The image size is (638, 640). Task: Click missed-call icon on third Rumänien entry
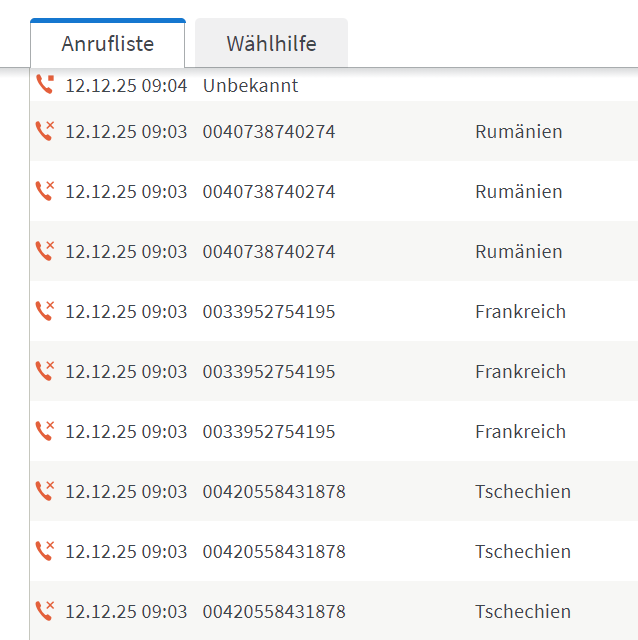pos(44,251)
